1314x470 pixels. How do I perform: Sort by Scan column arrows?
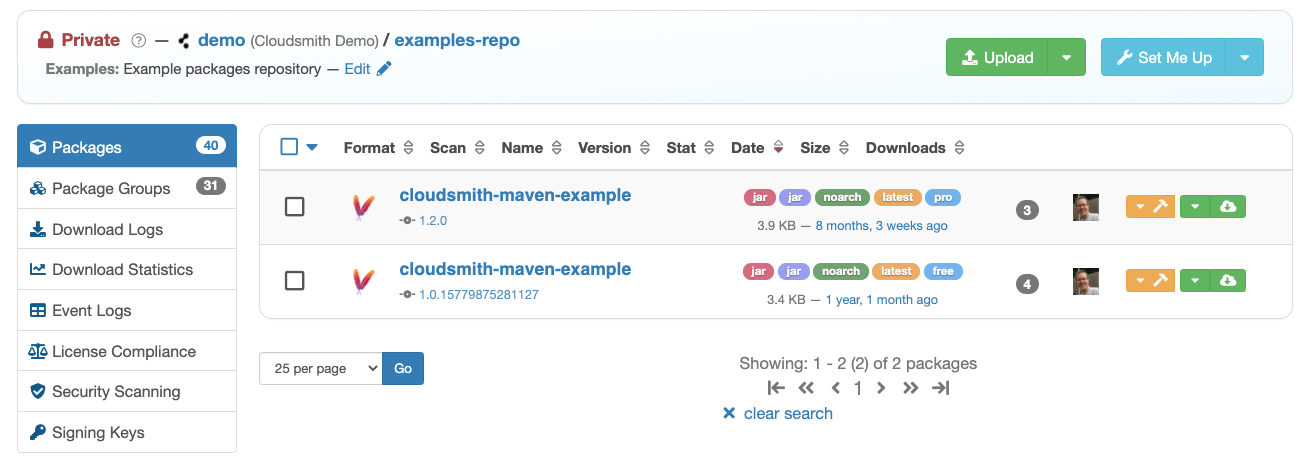coord(479,148)
